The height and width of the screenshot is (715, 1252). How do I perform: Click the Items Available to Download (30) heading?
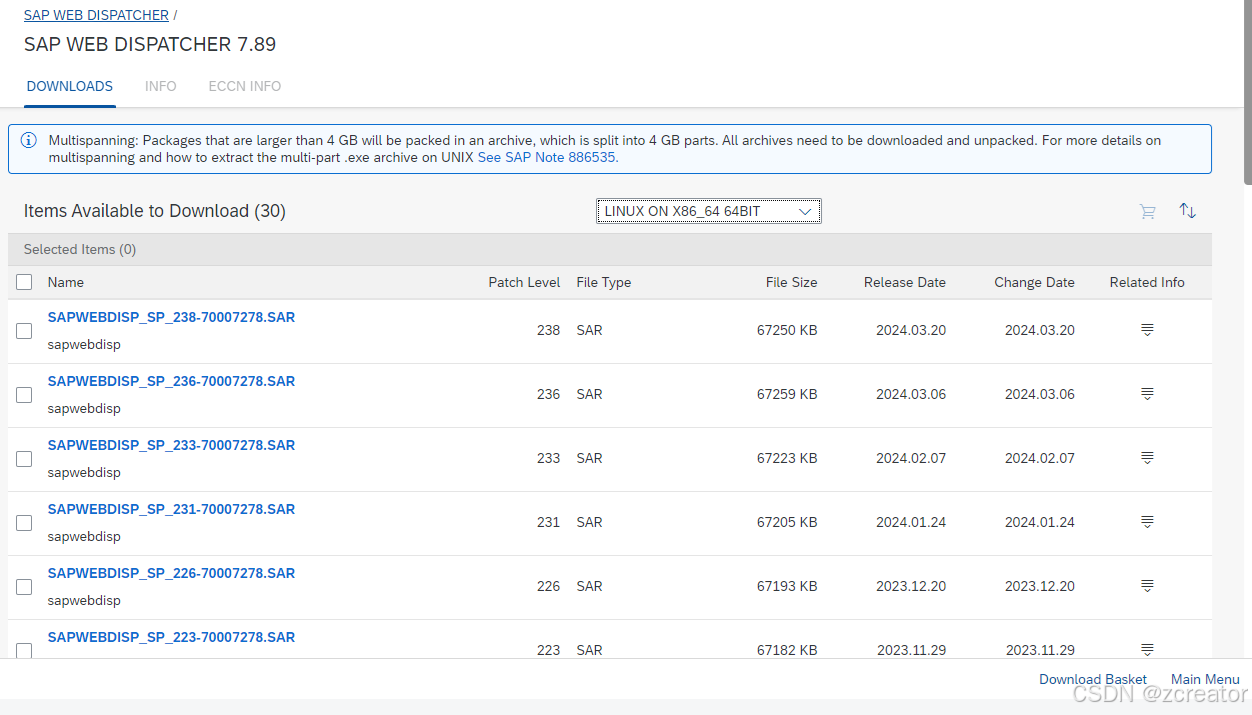[x=155, y=211]
